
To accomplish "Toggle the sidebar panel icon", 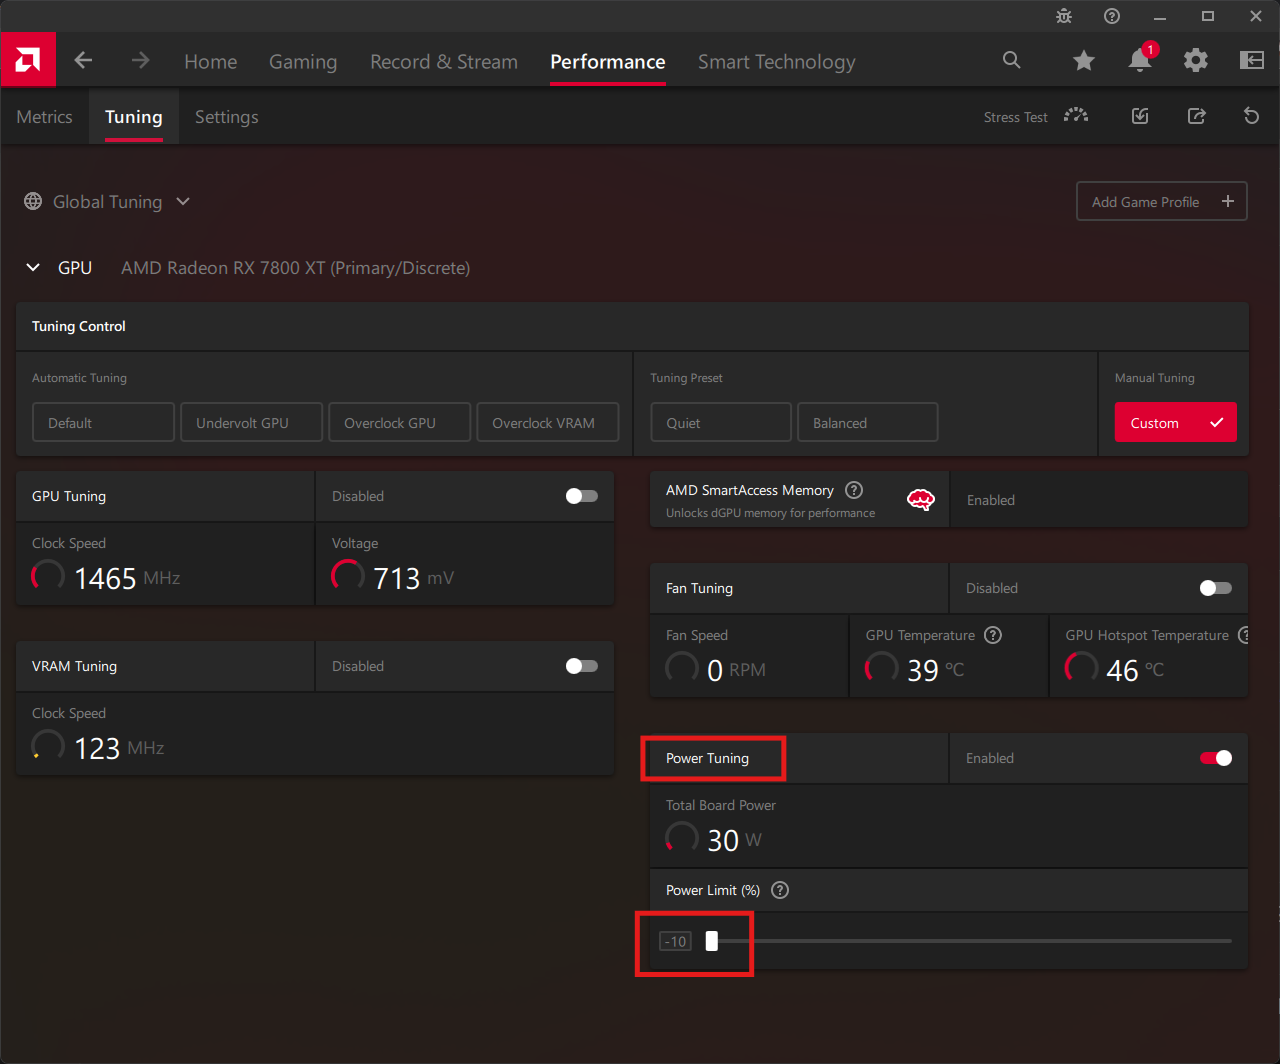I will pos(1252,61).
